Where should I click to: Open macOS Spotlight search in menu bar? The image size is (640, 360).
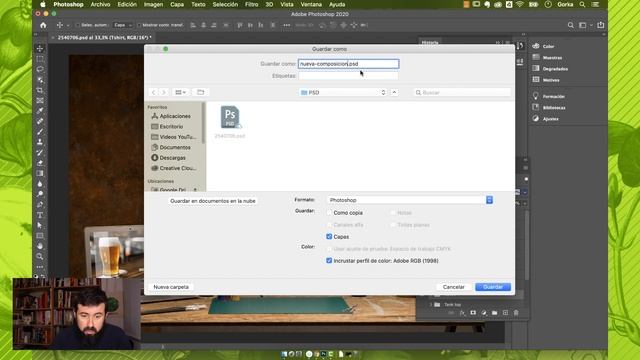[x=582, y=4]
